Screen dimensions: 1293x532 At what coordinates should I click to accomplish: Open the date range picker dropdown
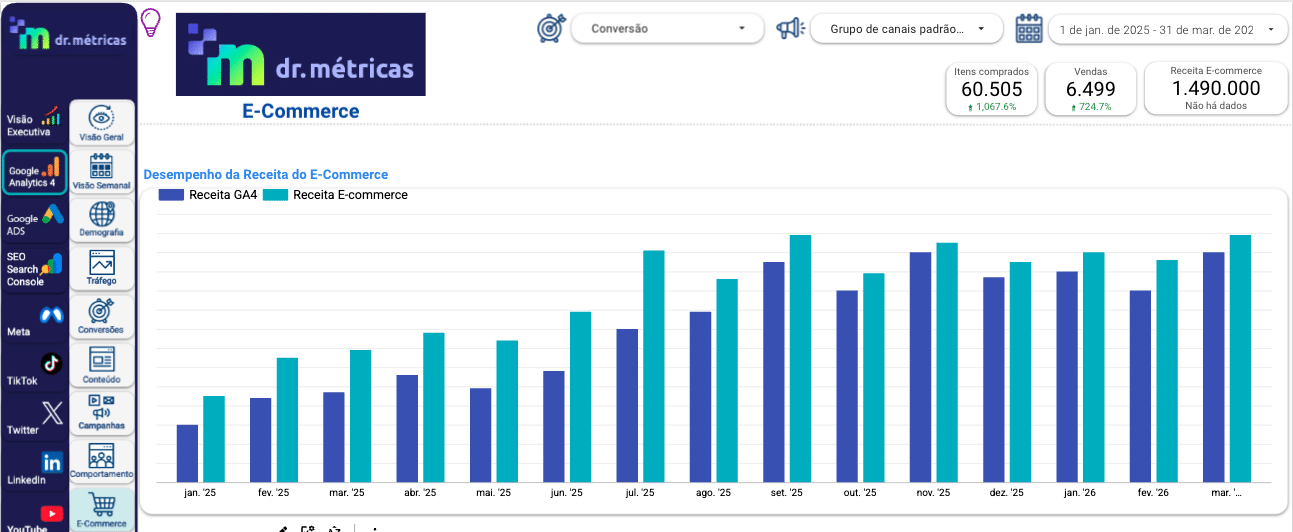[x=1167, y=30]
